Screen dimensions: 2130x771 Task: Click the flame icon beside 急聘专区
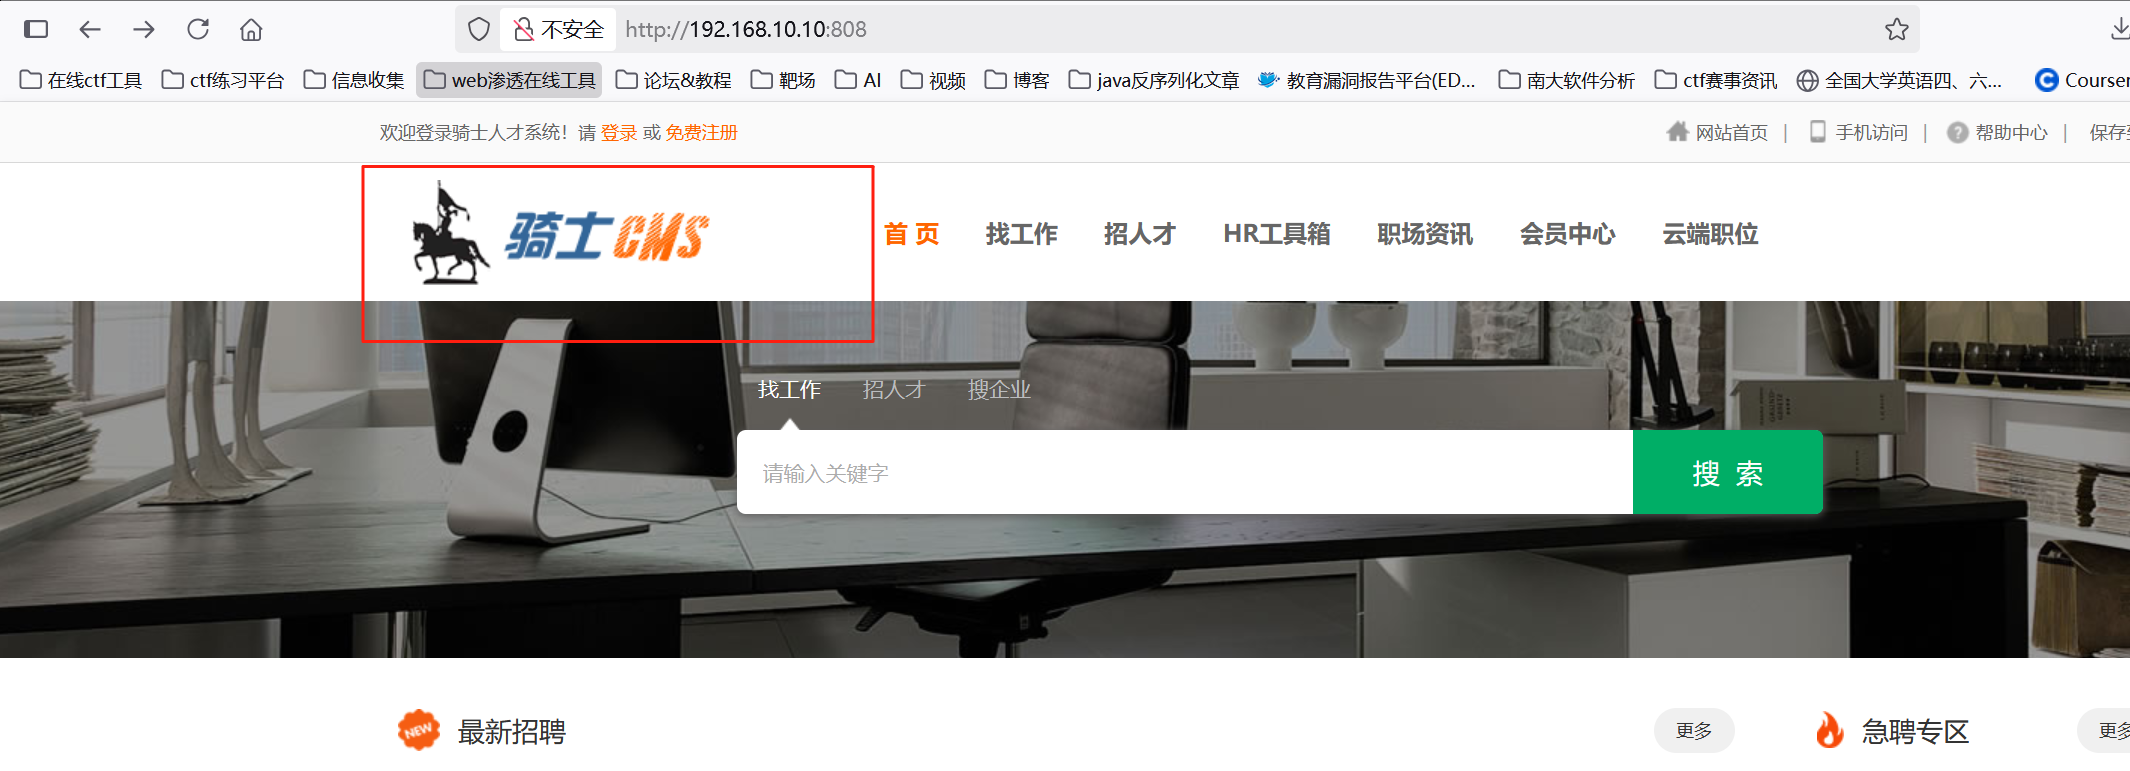(1830, 730)
